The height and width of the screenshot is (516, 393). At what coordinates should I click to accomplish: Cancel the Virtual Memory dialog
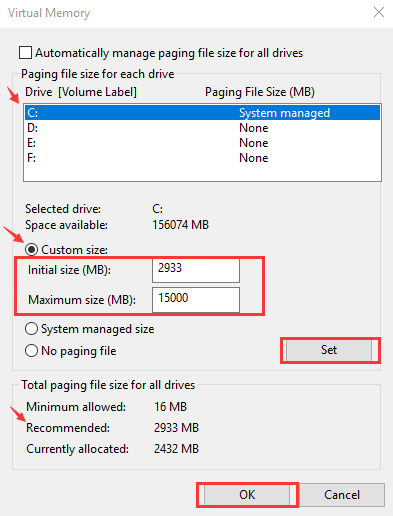[342, 495]
